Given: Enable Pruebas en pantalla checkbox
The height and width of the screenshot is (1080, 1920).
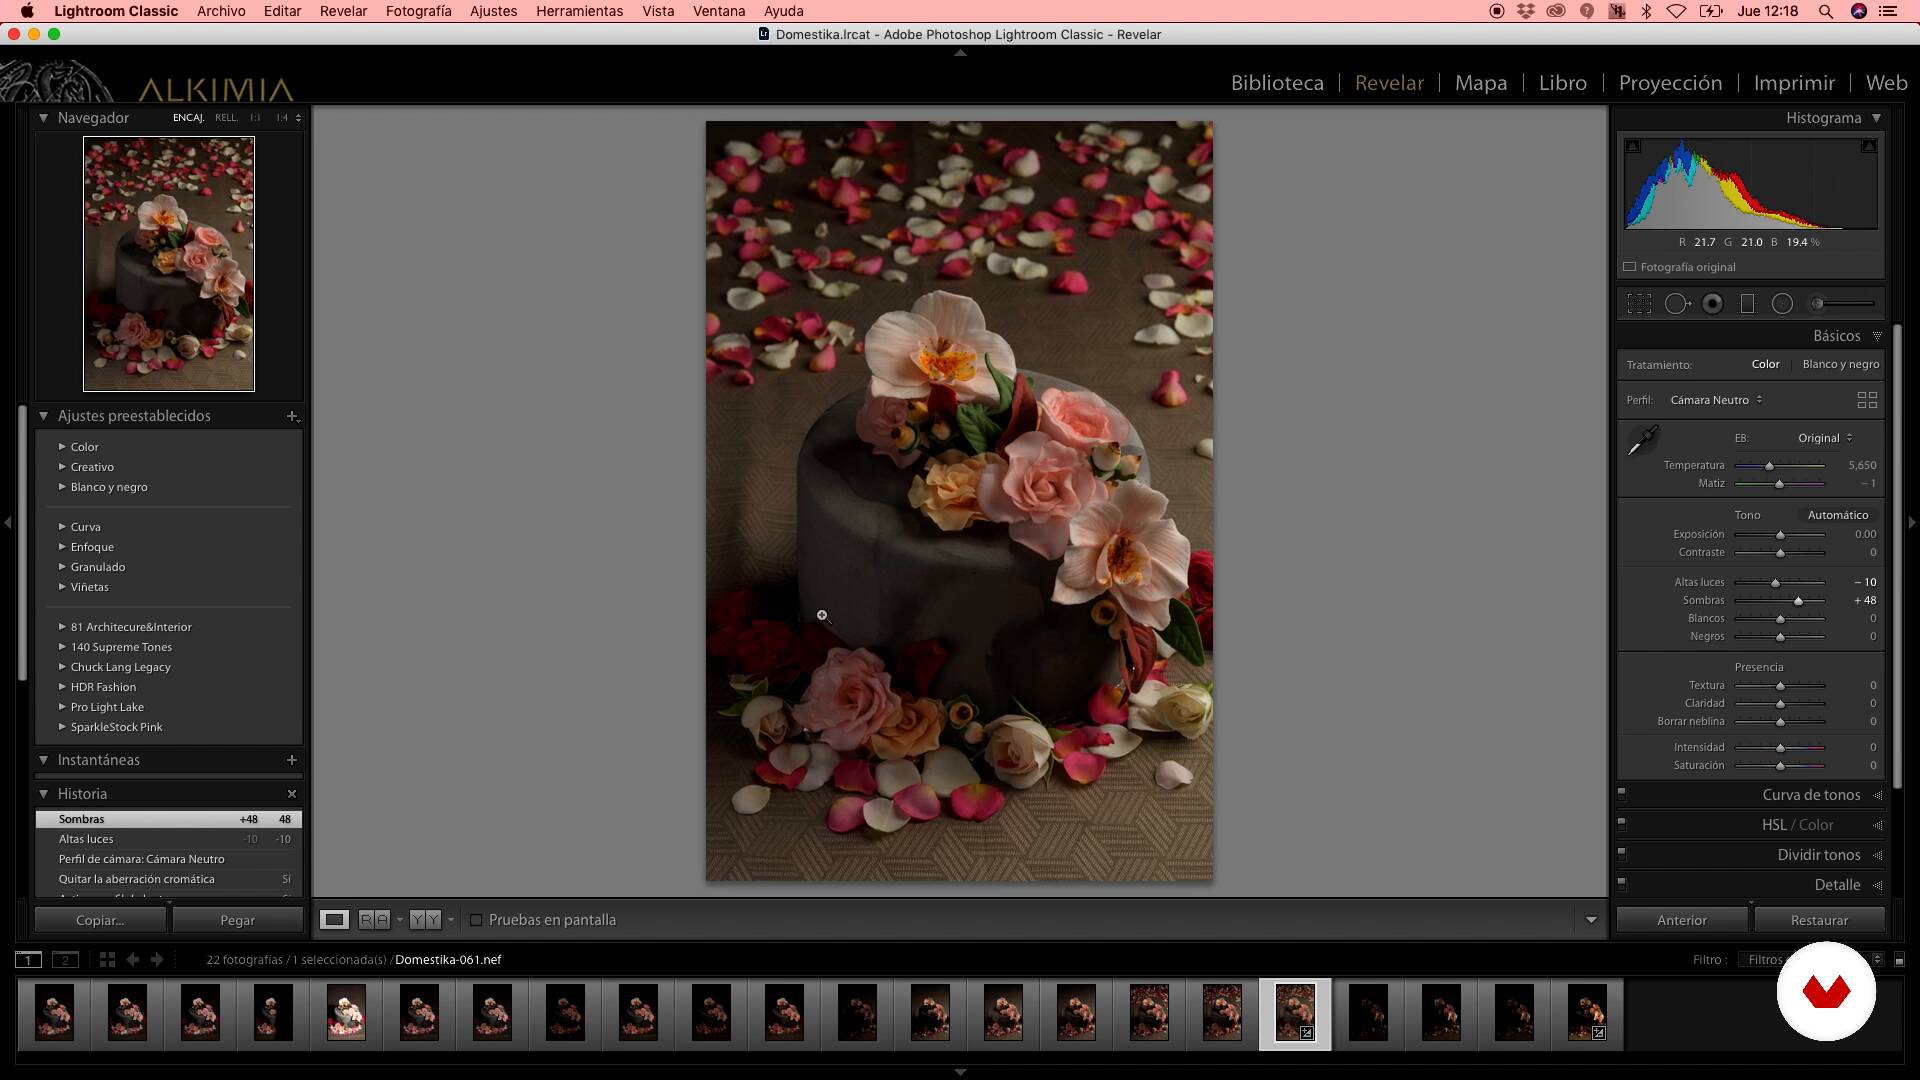Looking at the screenshot, I should (x=476, y=920).
